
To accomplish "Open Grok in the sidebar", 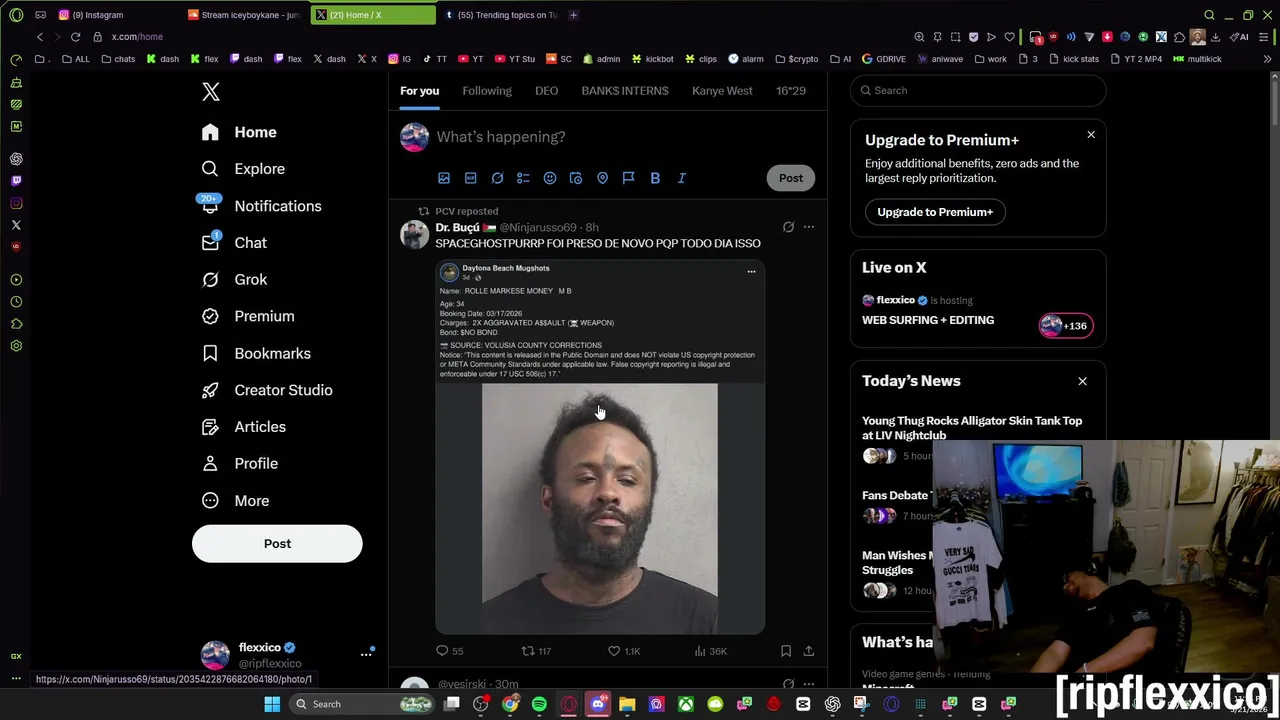I will pos(234,280).
